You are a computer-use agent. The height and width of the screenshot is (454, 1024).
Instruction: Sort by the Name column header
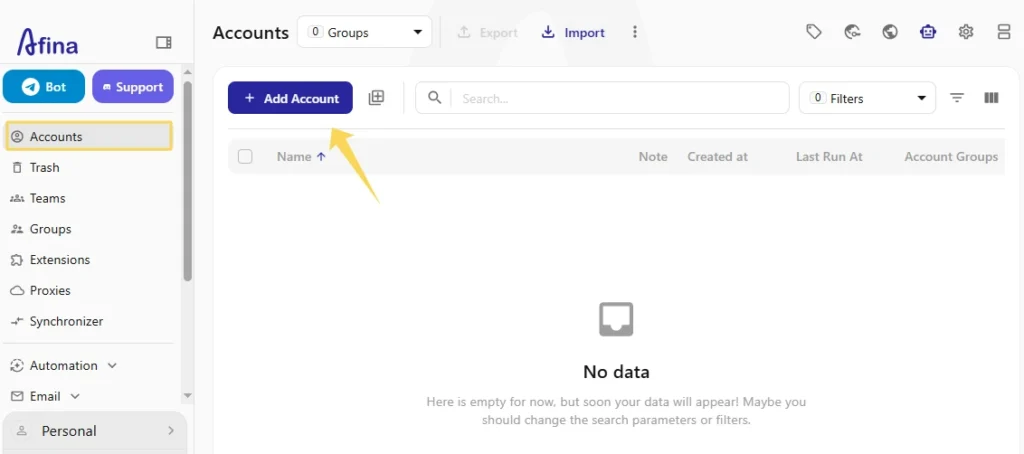pos(294,157)
